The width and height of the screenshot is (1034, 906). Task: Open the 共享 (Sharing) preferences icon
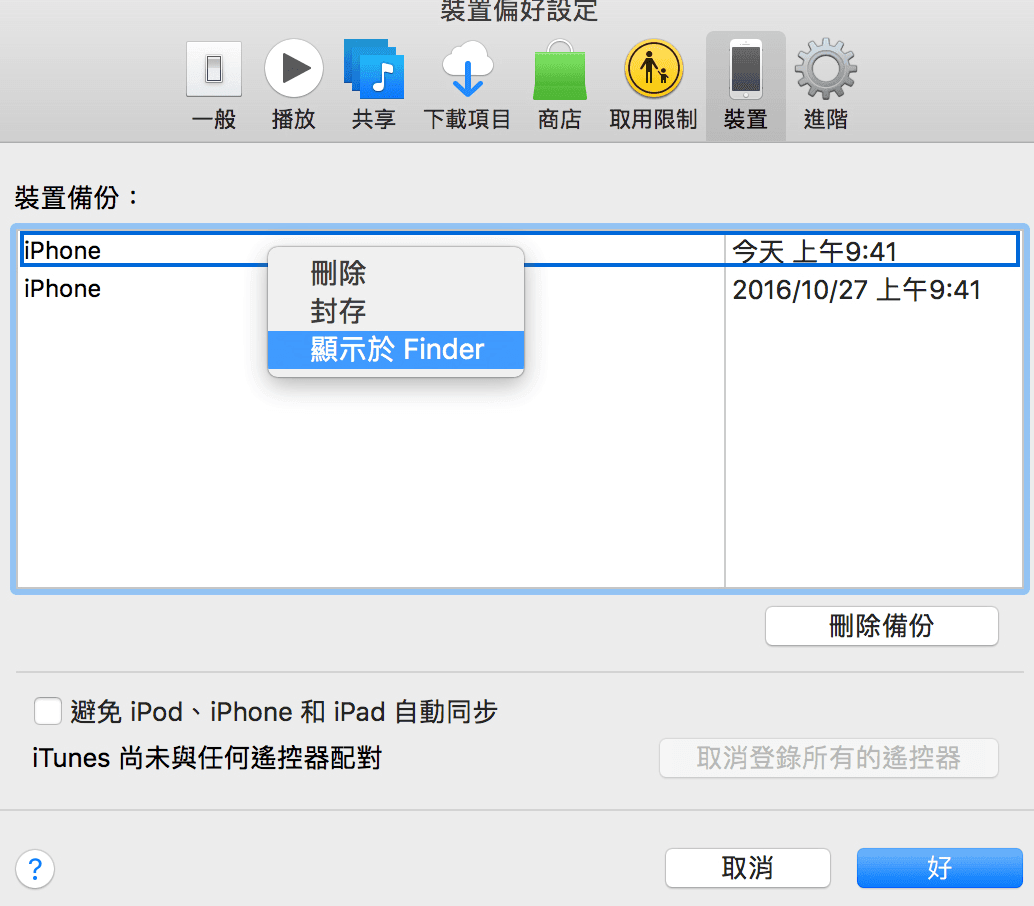point(373,70)
